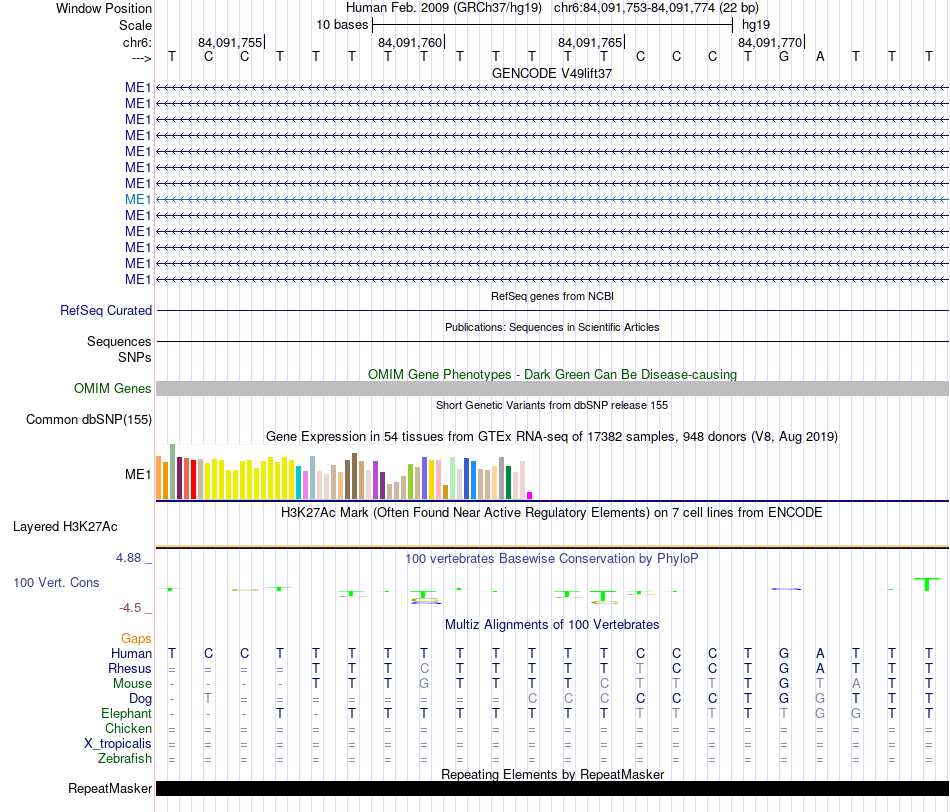Click the G base in the sequence row
The width and height of the screenshot is (950, 812).
[x=784, y=56]
